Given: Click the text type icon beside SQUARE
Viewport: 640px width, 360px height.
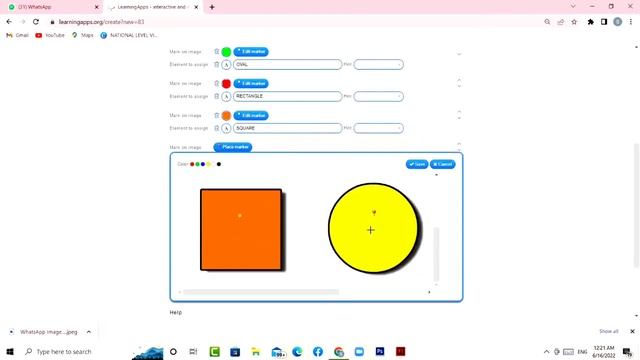Looking at the screenshot, I should [x=226, y=128].
